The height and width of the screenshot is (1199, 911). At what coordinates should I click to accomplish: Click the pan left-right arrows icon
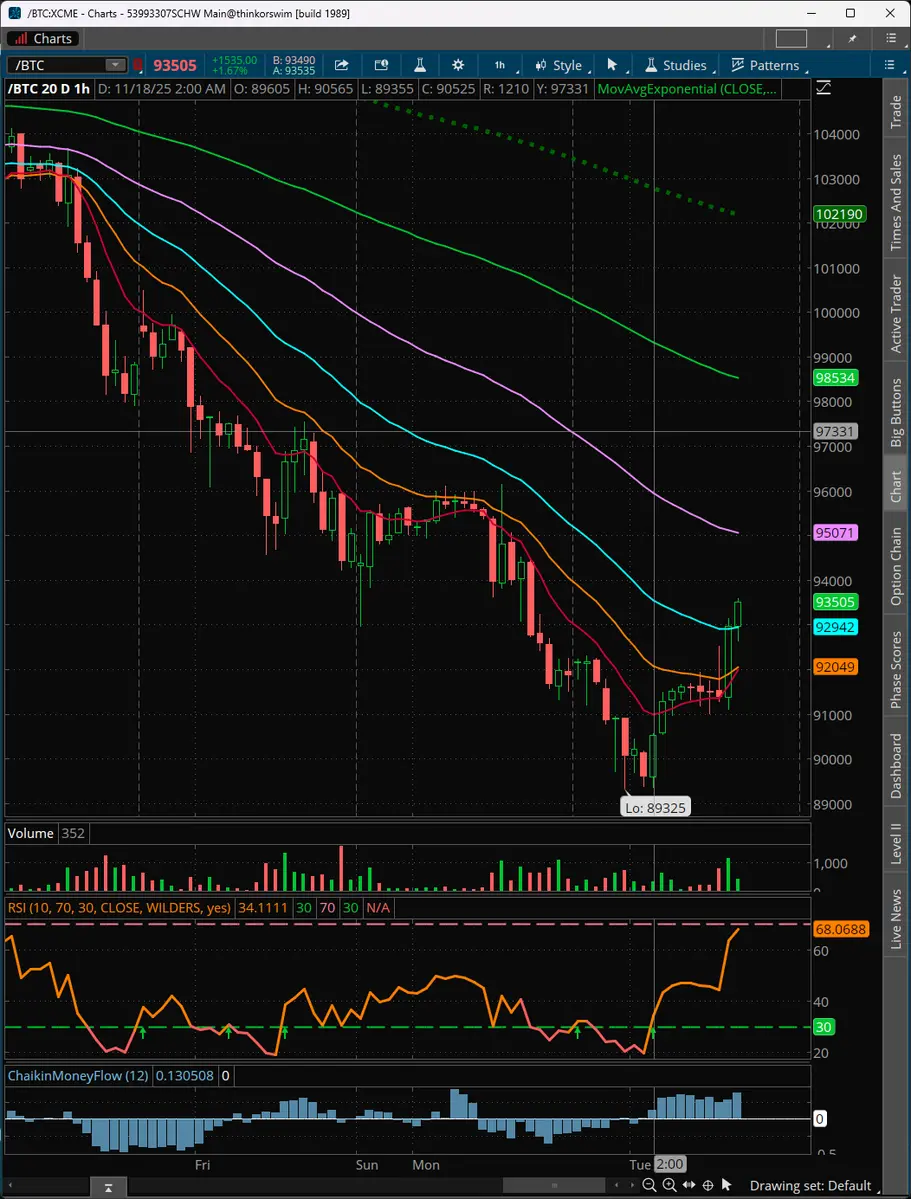click(x=689, y=1185)
